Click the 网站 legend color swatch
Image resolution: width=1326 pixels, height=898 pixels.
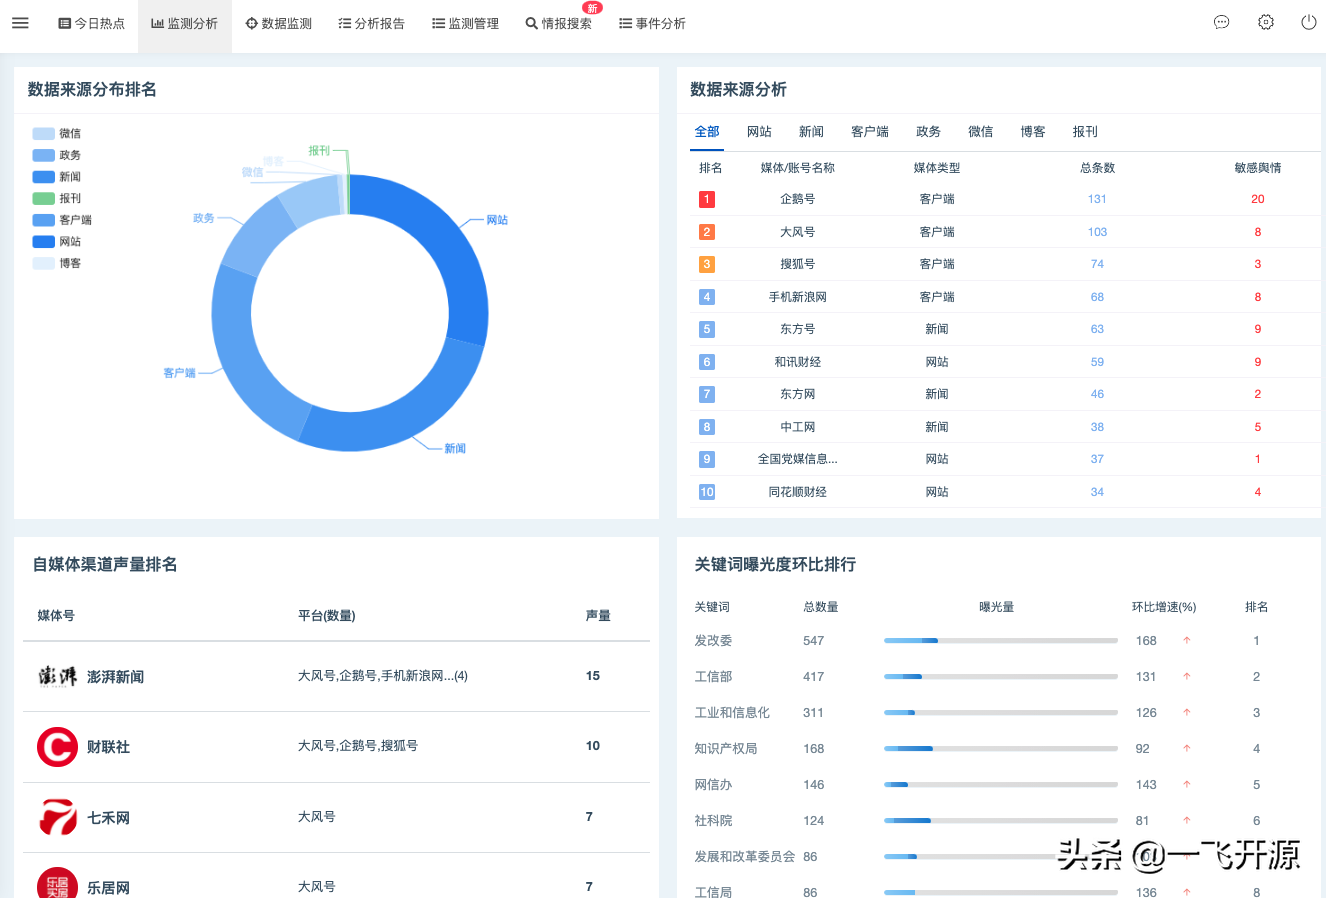(43, 242)
